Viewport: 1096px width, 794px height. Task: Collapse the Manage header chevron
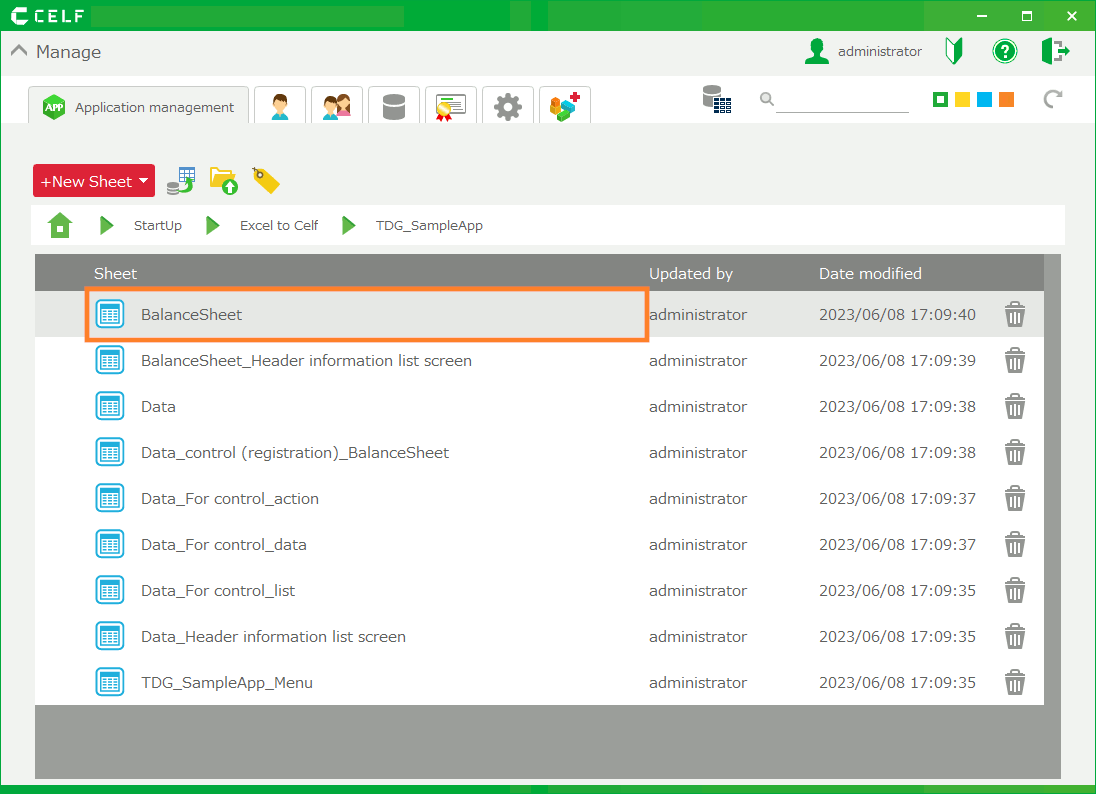click(x=19, y=51)
